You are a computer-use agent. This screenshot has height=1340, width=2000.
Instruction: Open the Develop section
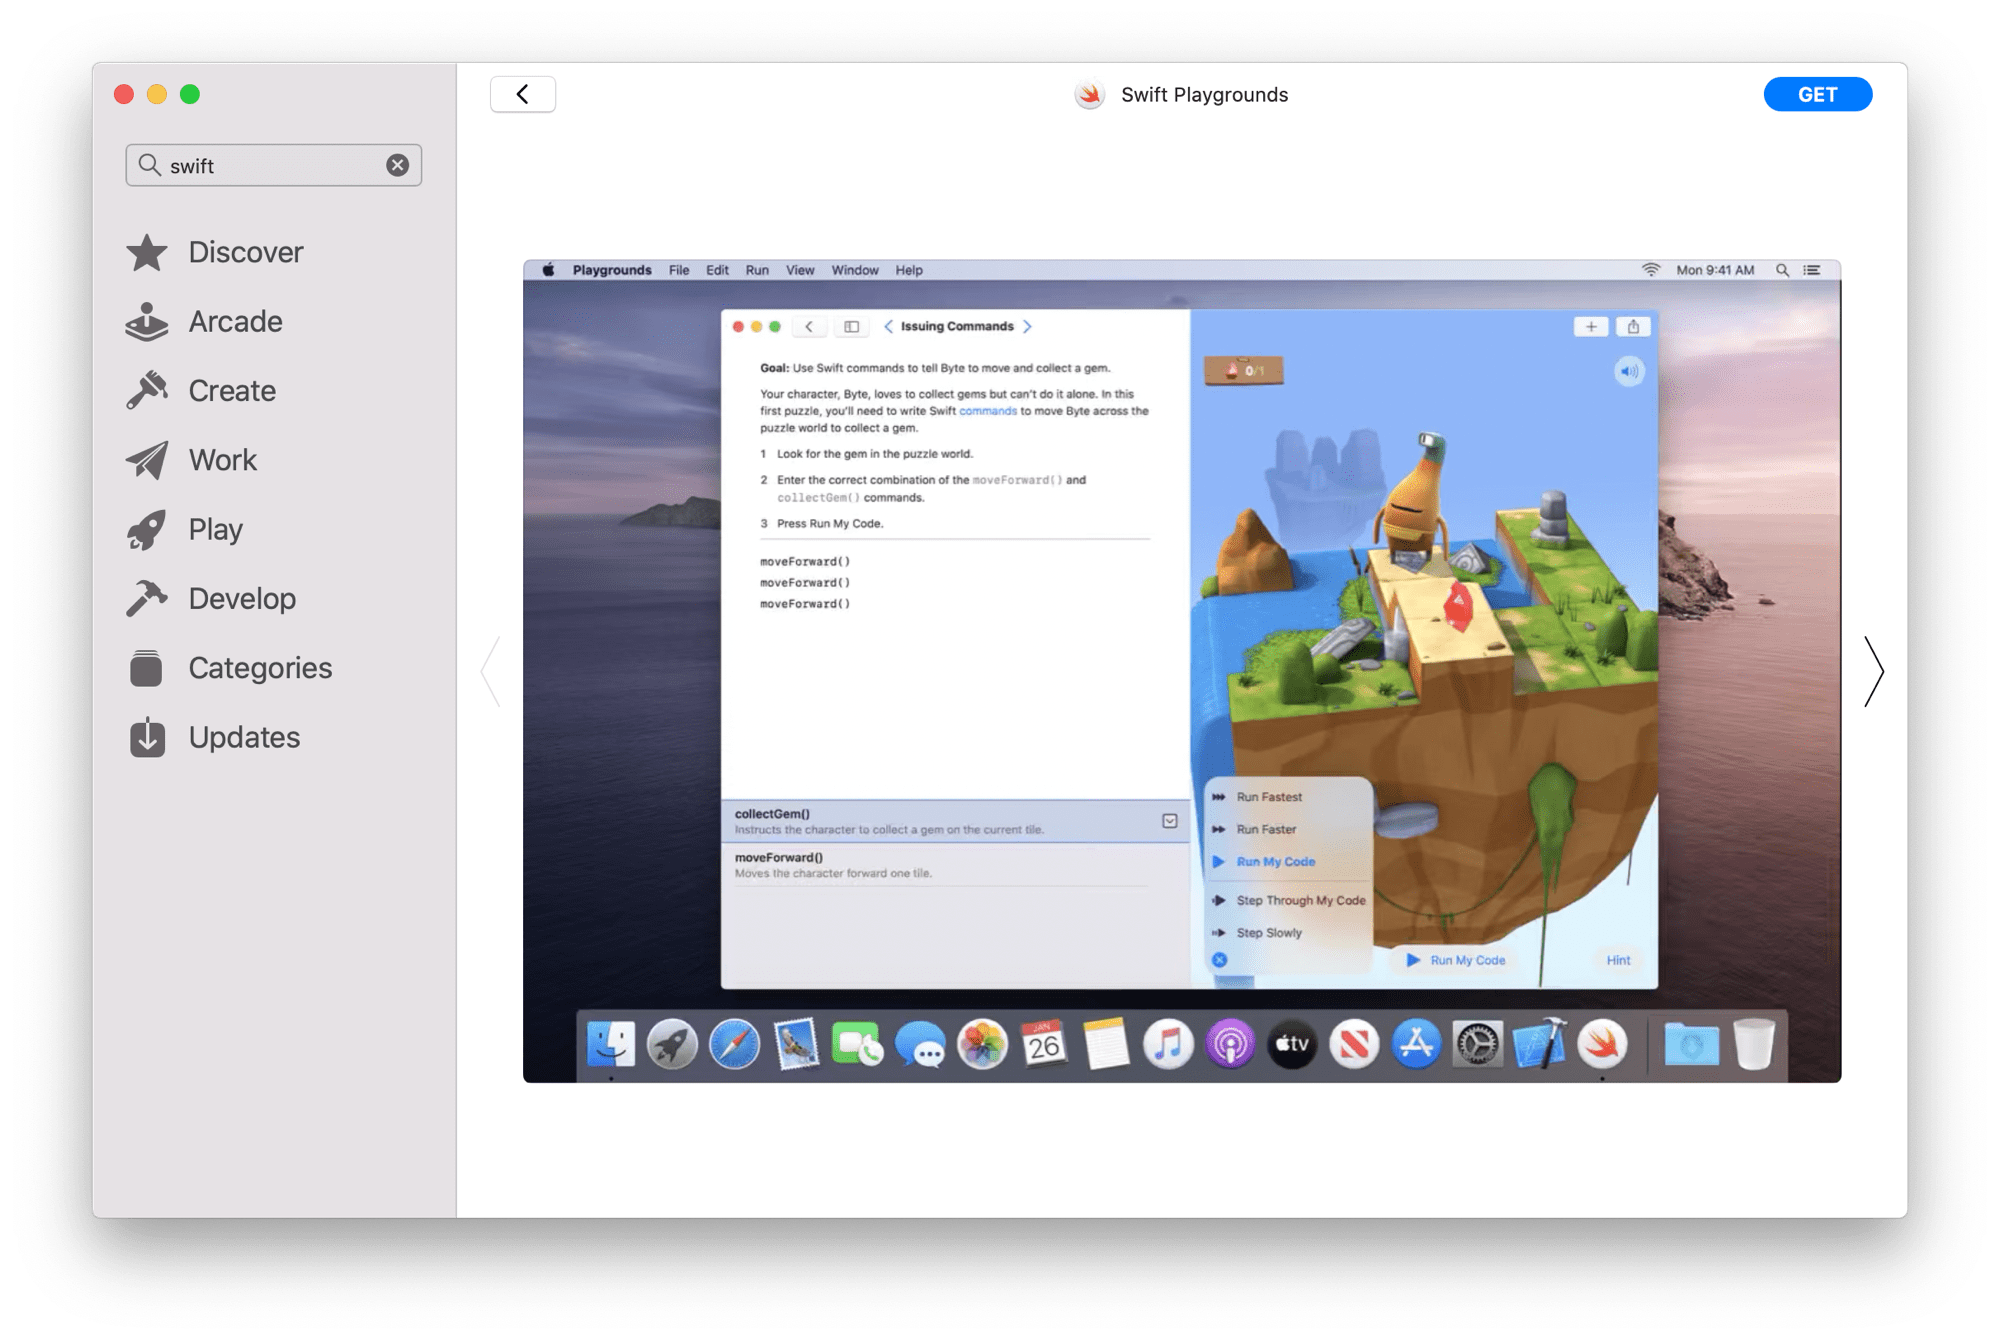coord(241,598)
